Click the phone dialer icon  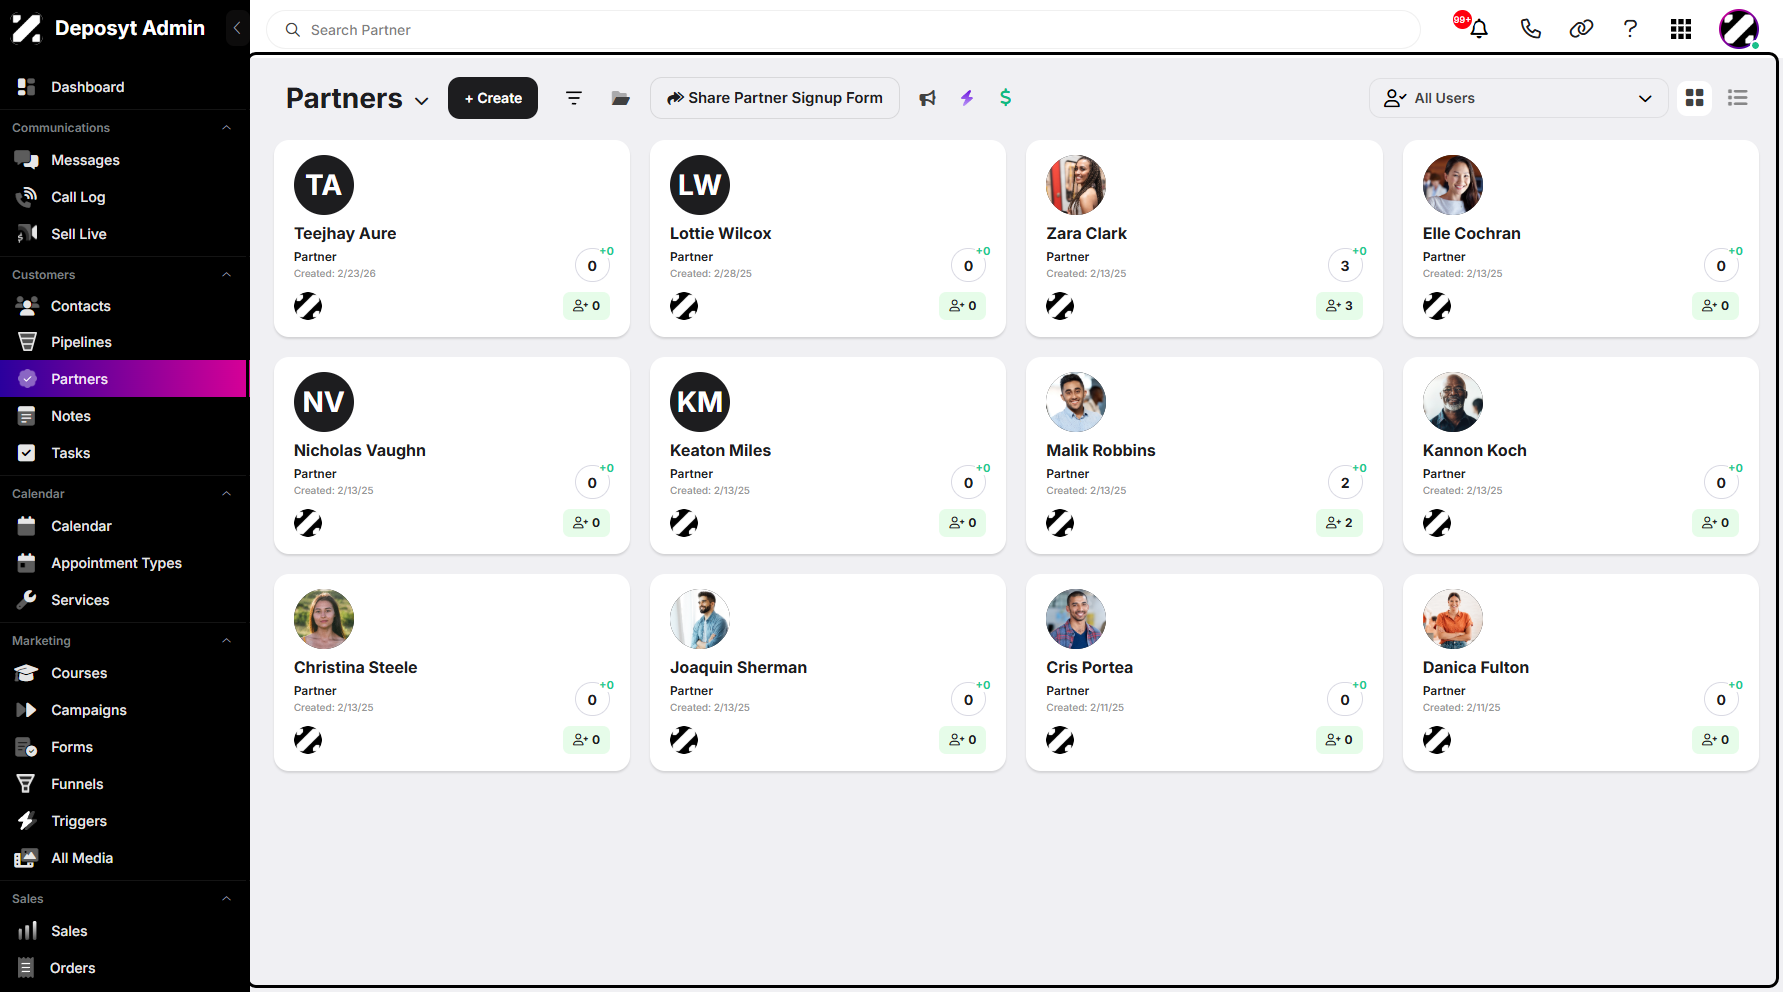pyautogui.click(x=1530, y=28)
